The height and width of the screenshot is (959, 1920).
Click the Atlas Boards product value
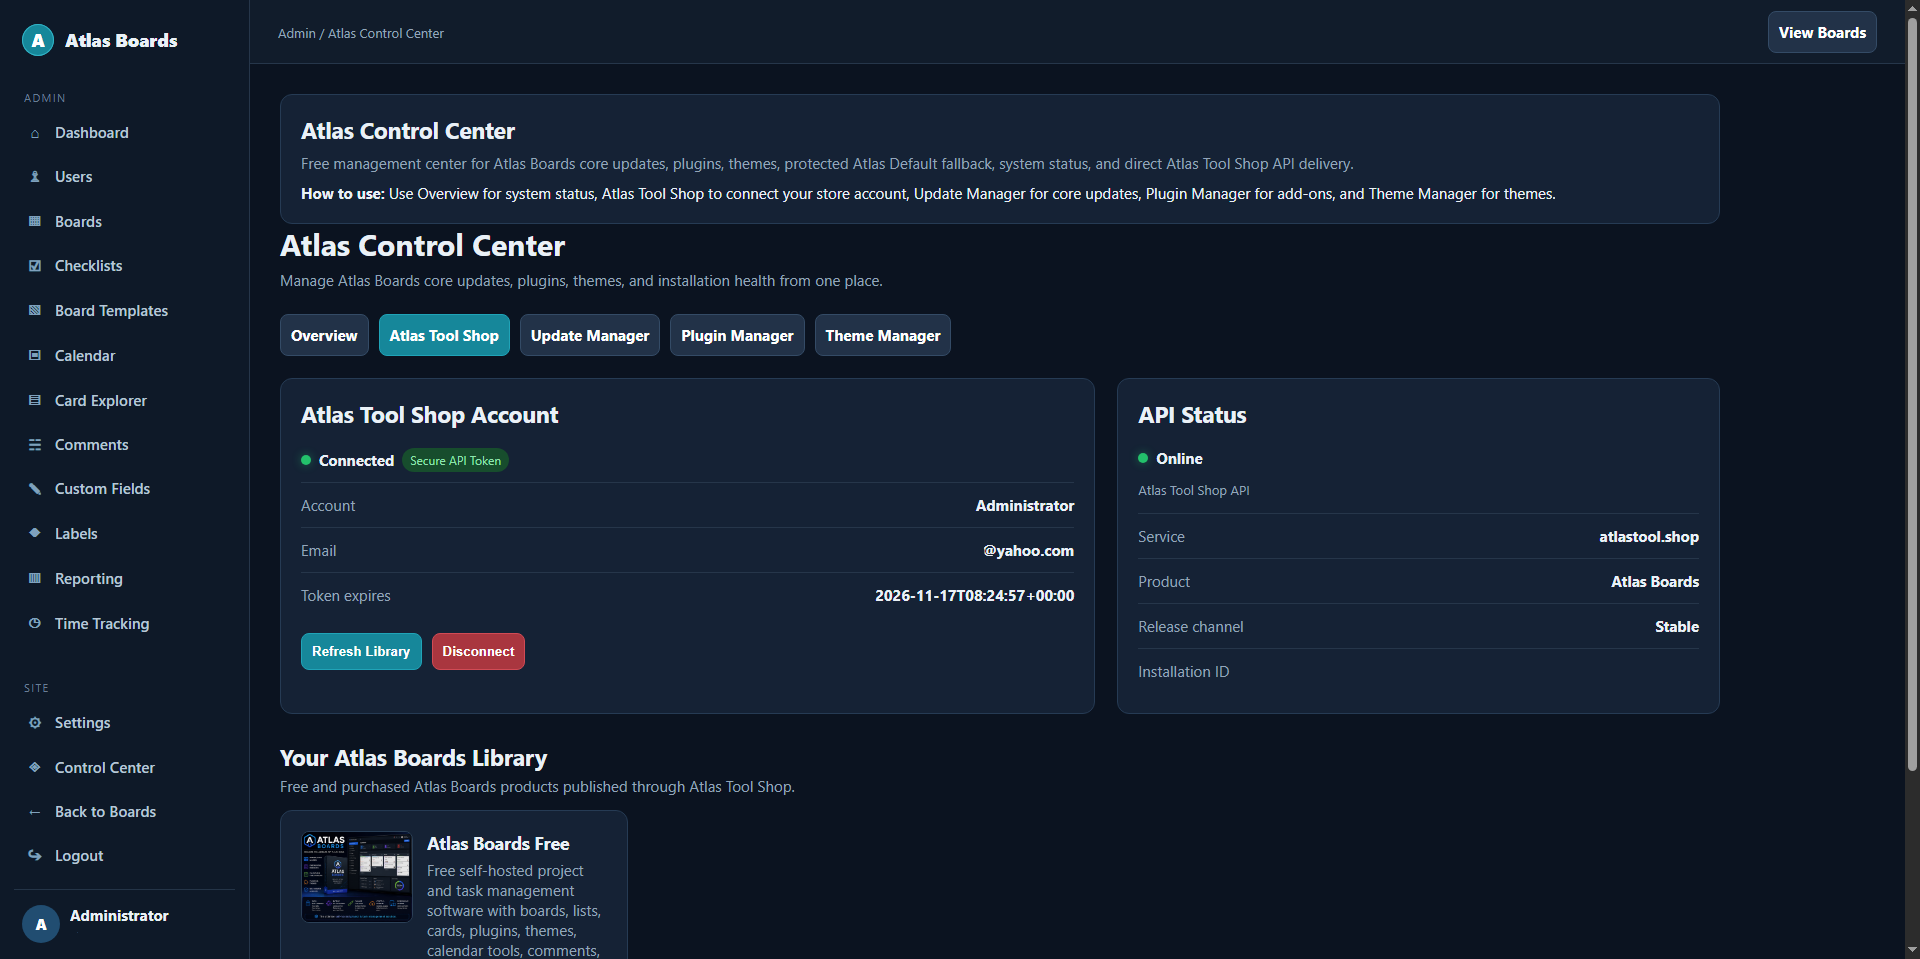click(1655, 582)
